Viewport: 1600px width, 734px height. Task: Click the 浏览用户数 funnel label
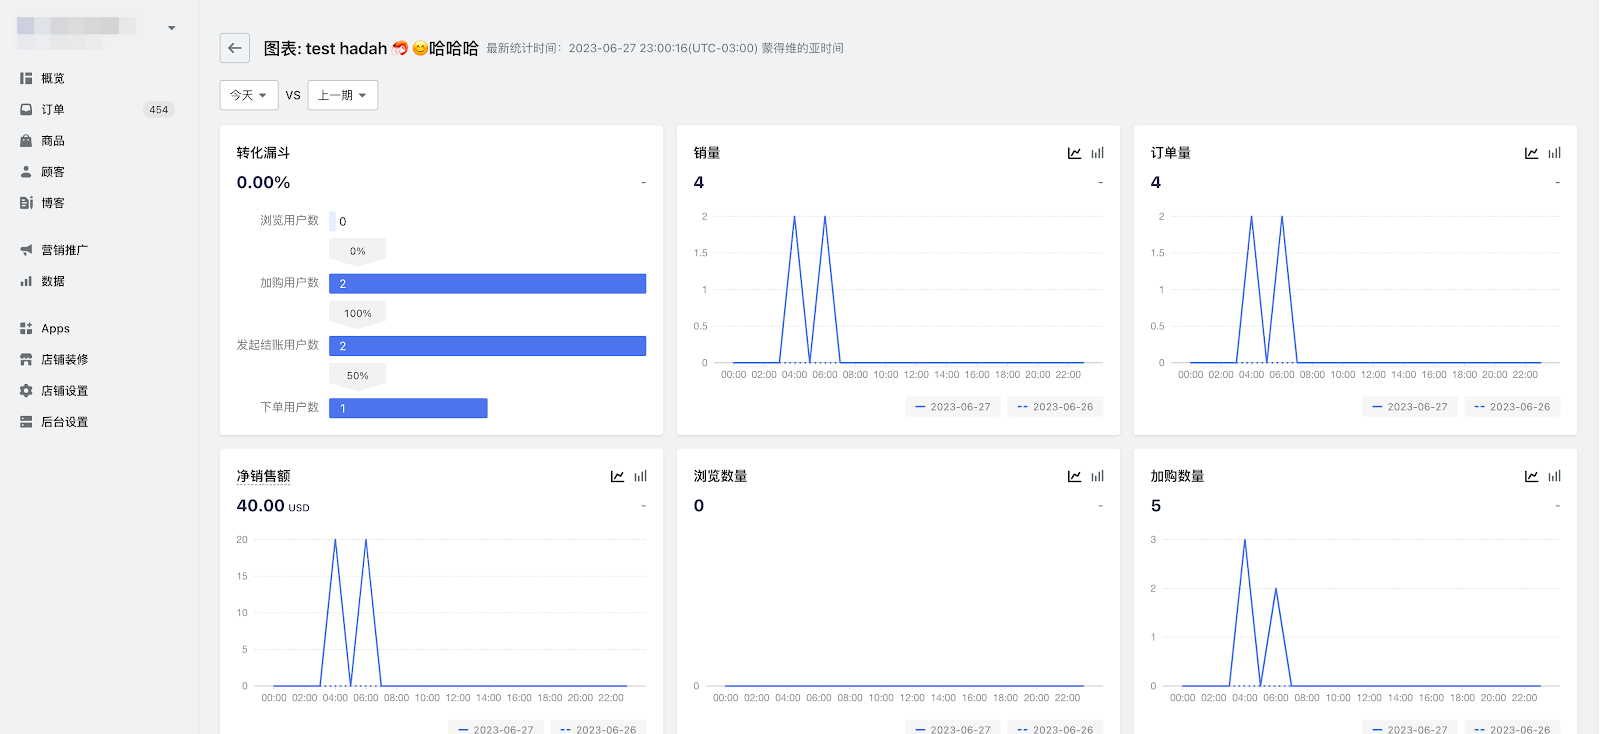(289, 220)
